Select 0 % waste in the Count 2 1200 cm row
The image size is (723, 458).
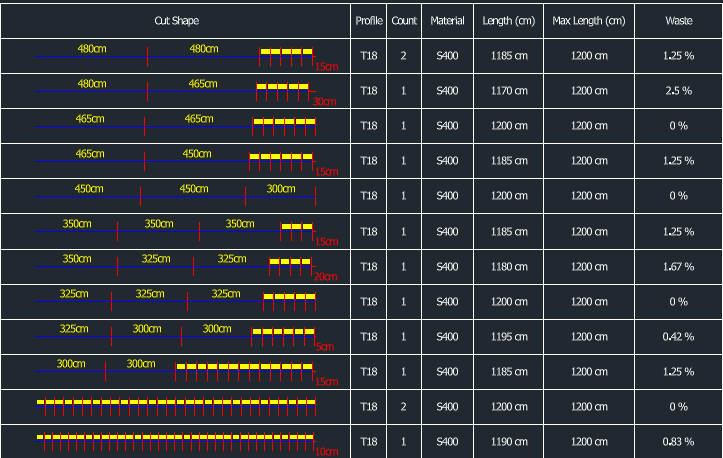(679, 407)
